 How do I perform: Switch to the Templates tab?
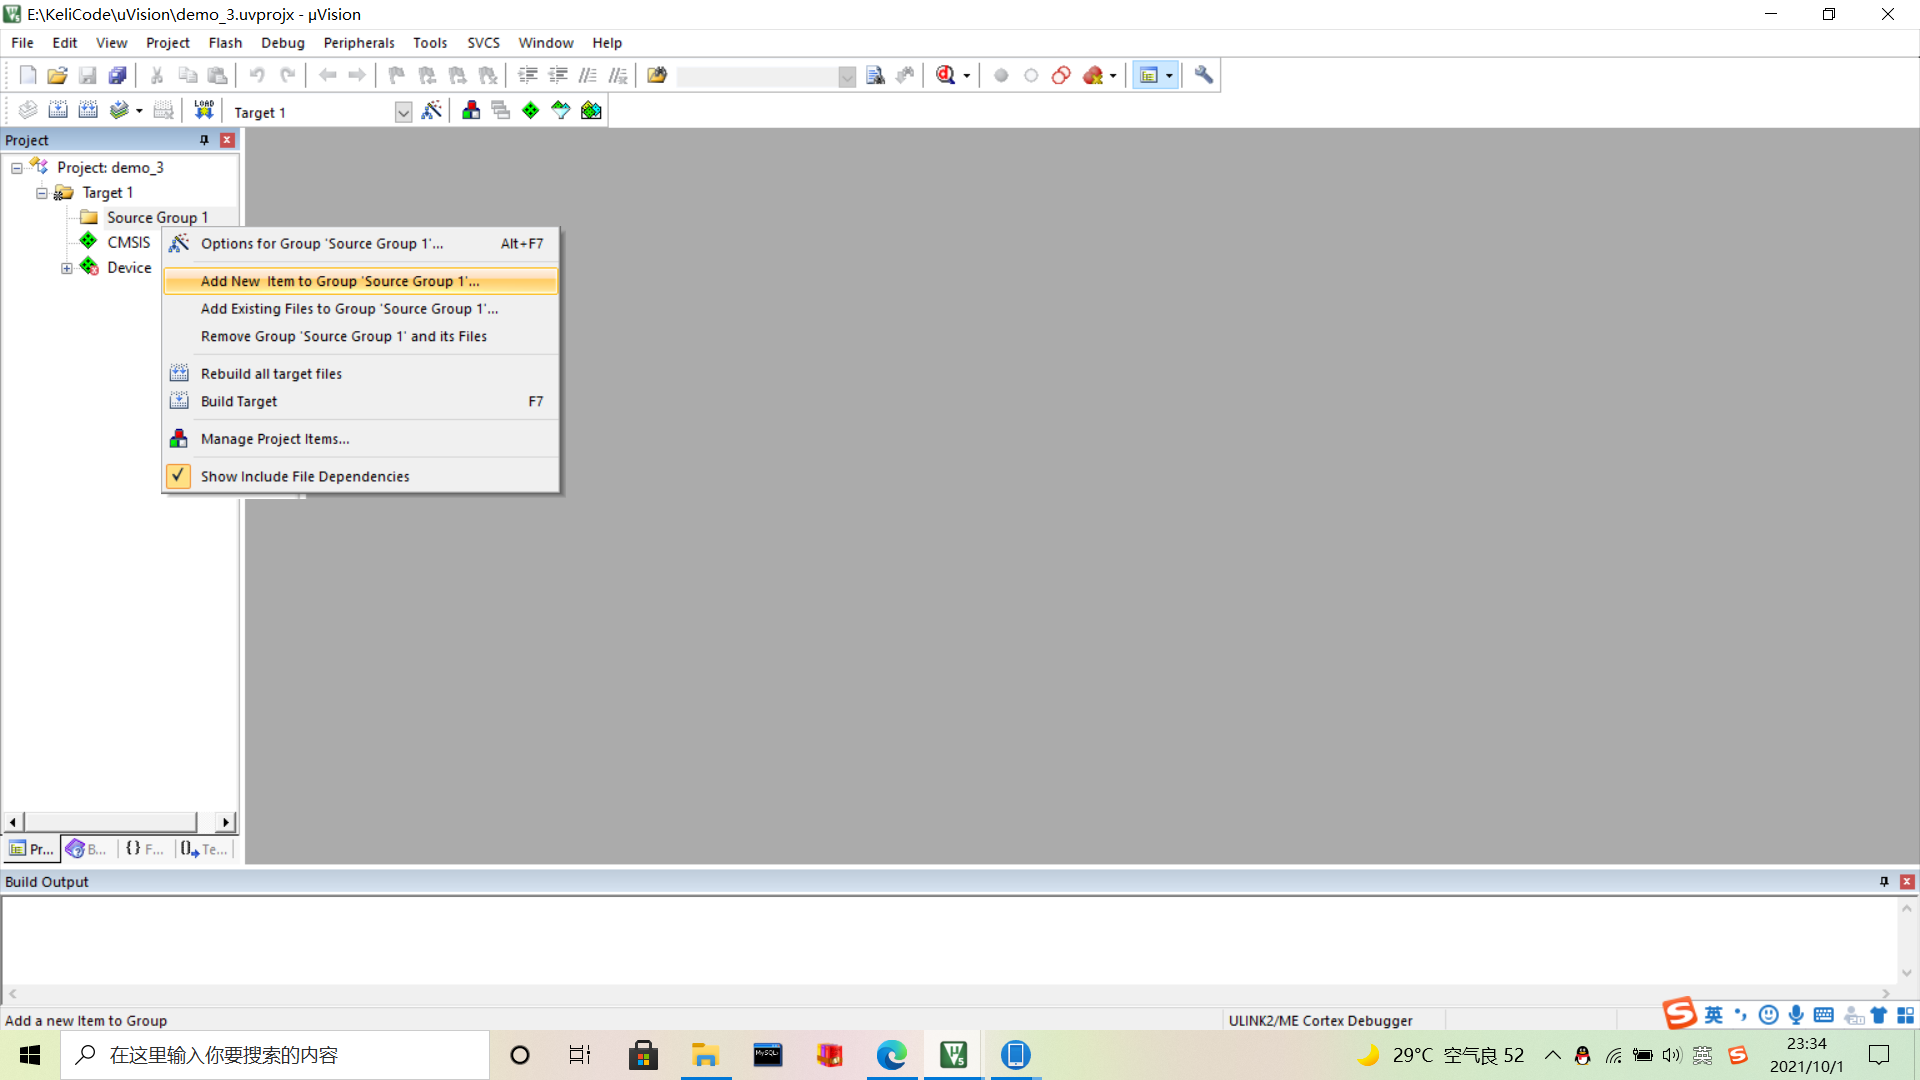point(204,849)
